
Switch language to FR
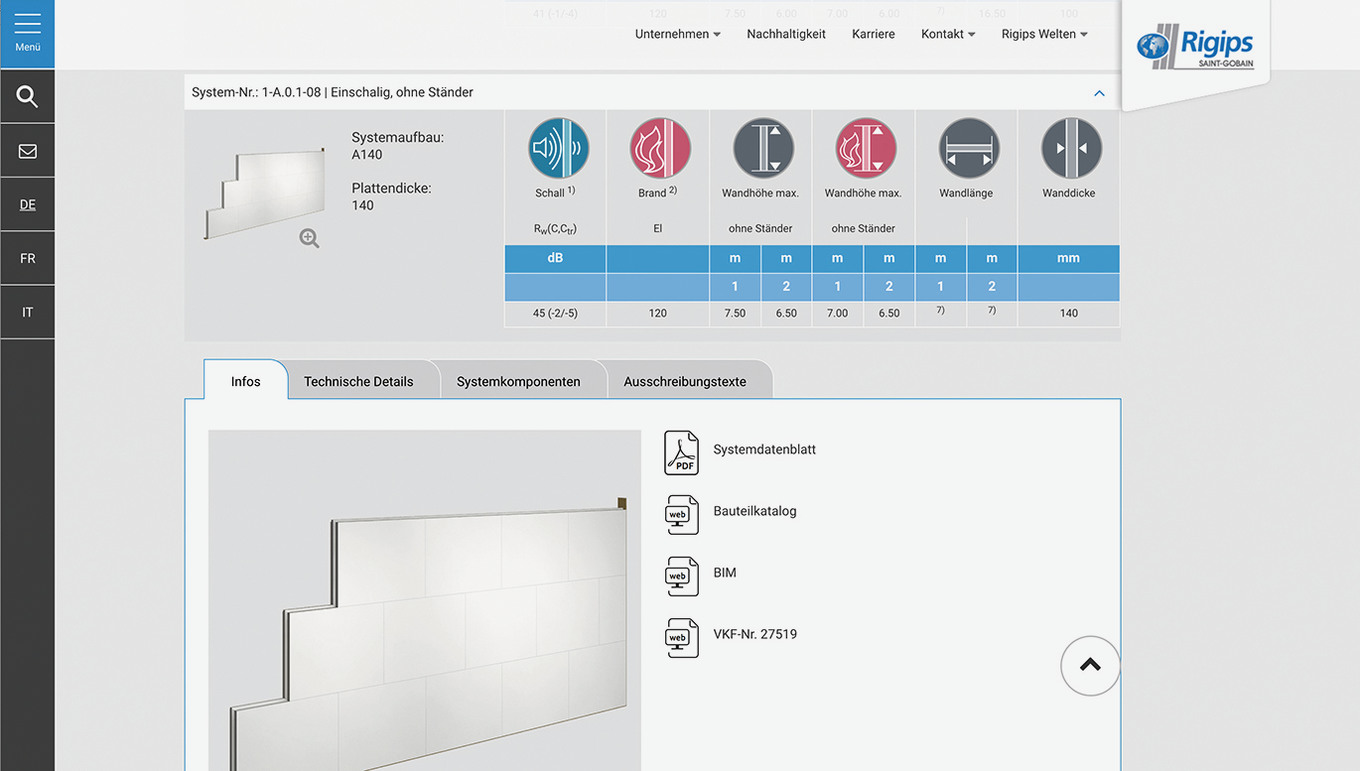[x=27, y=259]
